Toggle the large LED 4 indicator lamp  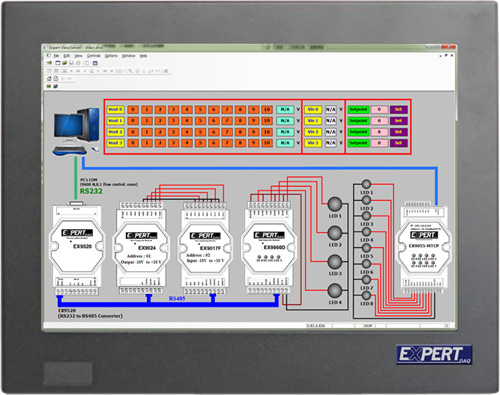[335, 291]
